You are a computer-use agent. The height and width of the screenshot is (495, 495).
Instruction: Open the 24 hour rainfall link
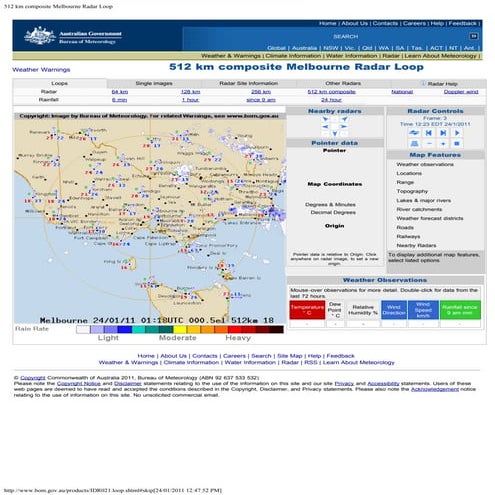(x=331, y=100)
